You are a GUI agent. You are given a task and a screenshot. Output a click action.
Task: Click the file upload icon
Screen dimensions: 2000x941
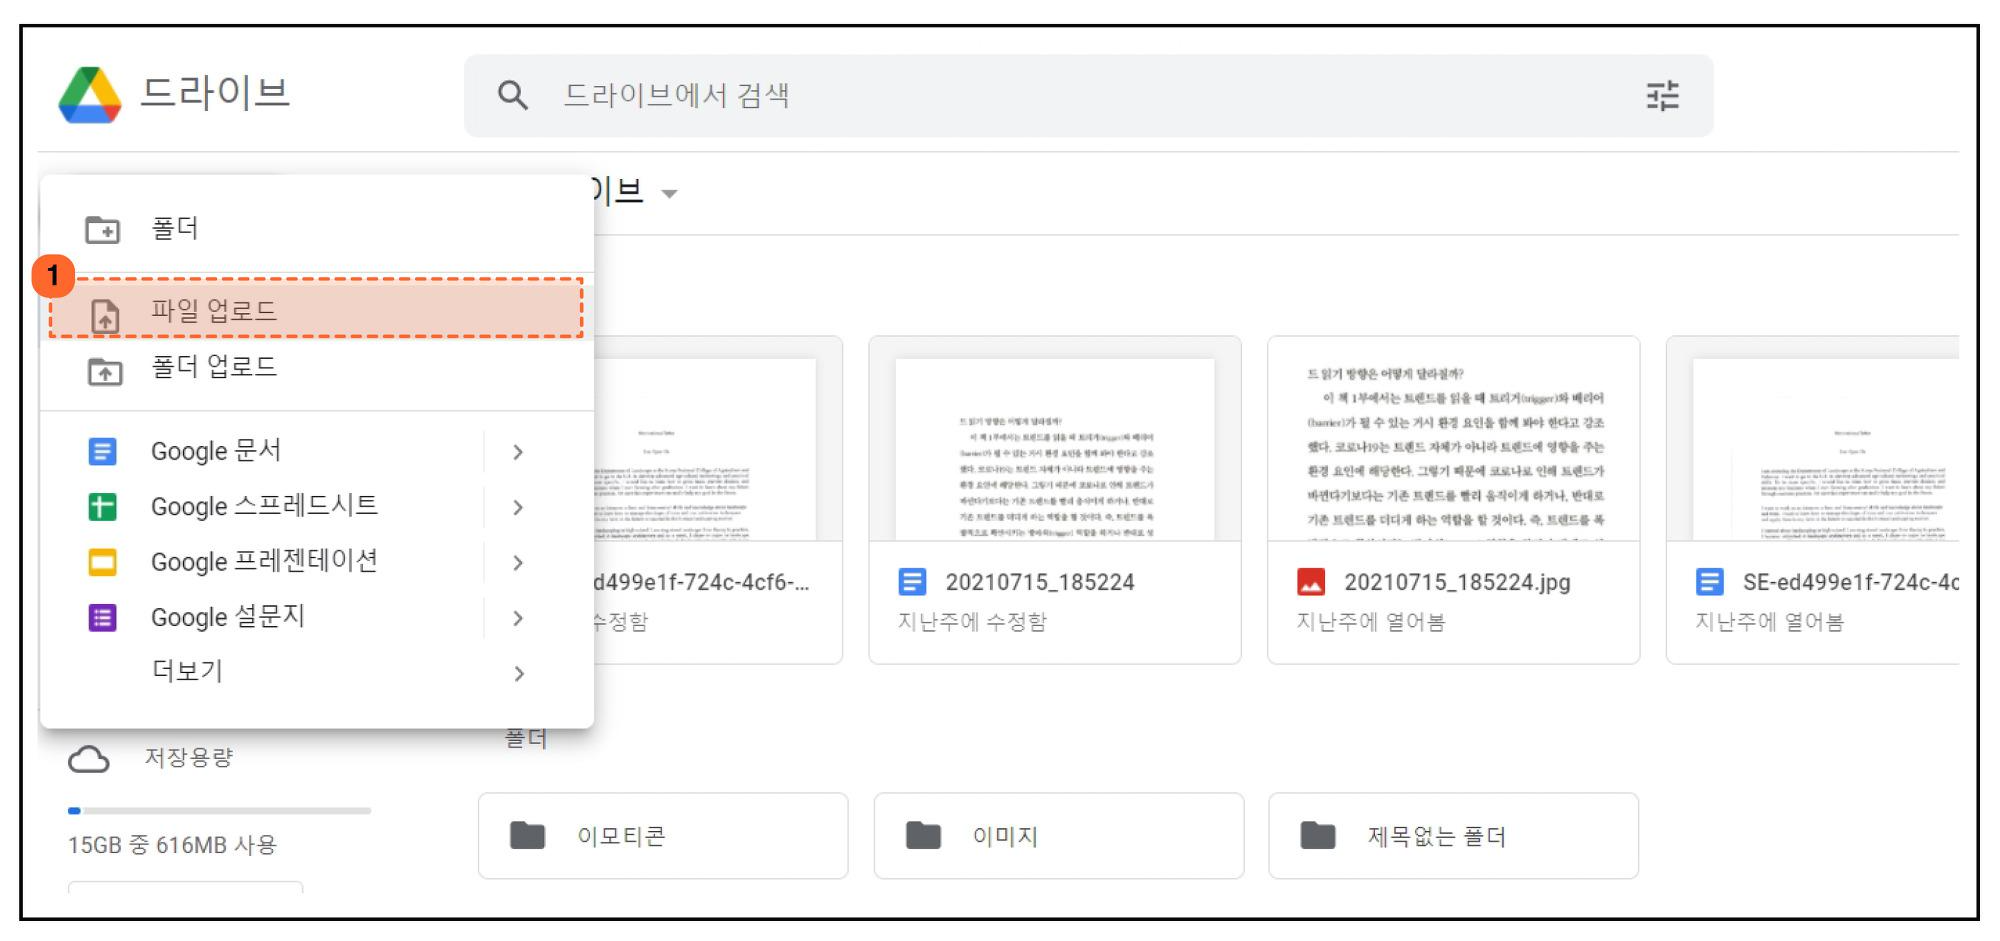click(x=105, y=315)
